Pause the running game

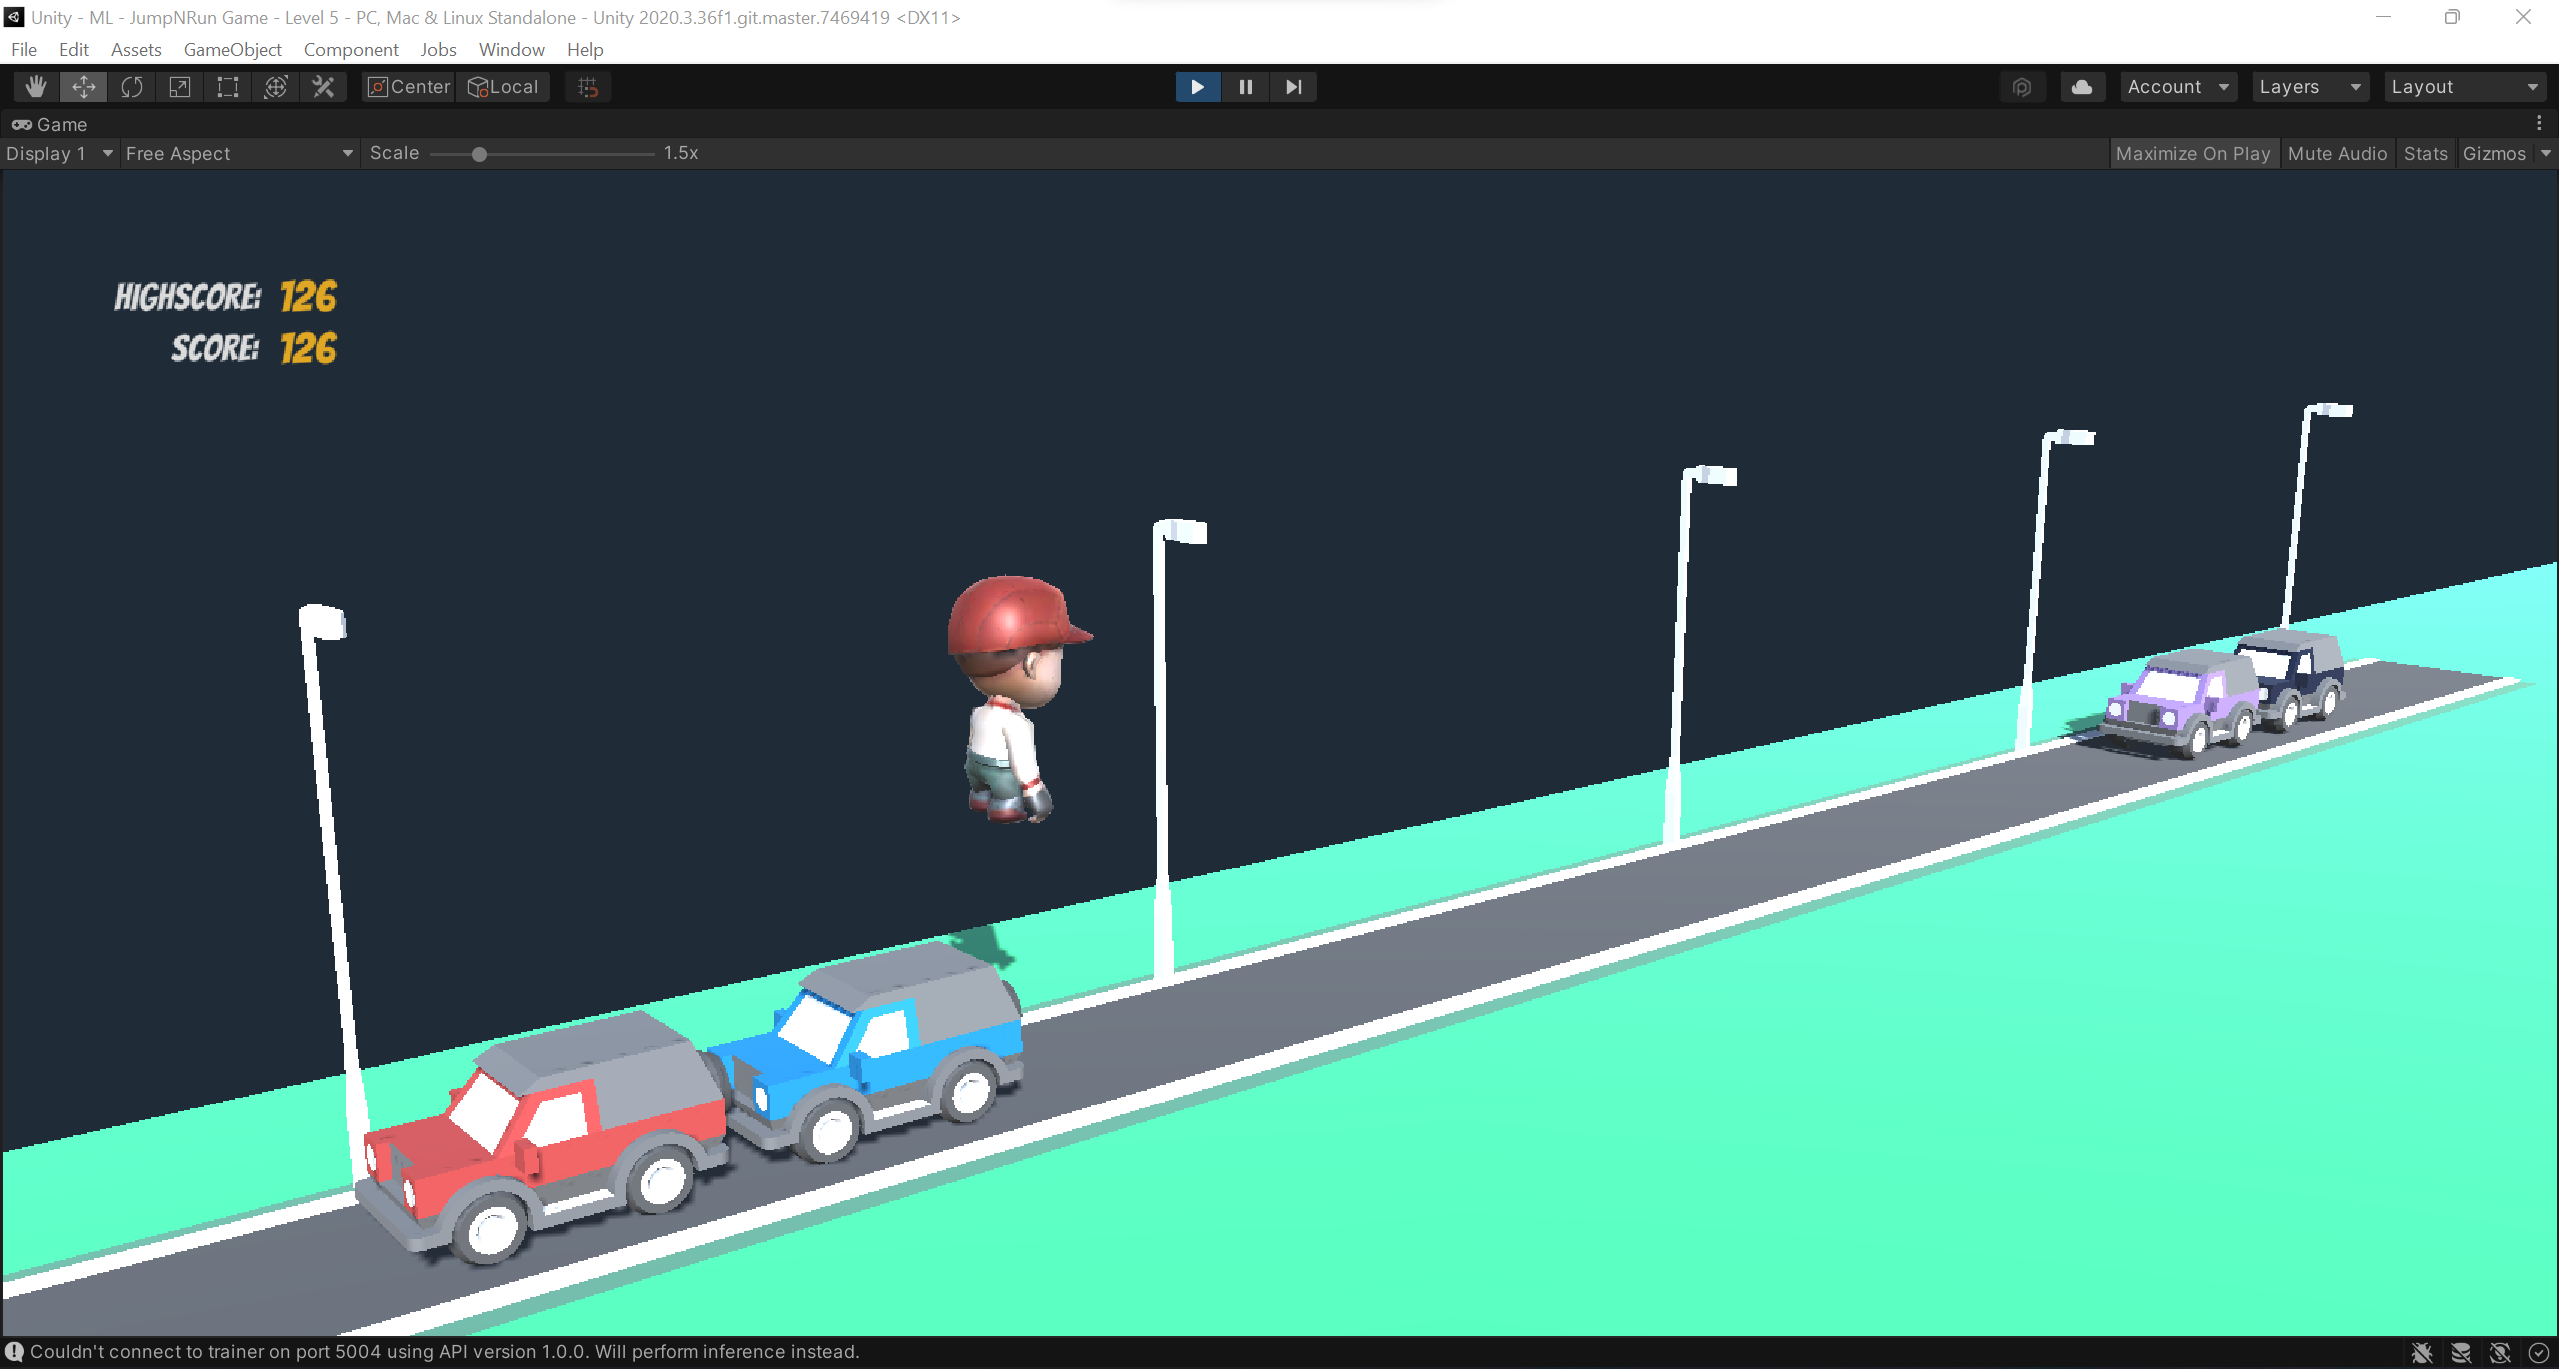(x=1244, y=87)
